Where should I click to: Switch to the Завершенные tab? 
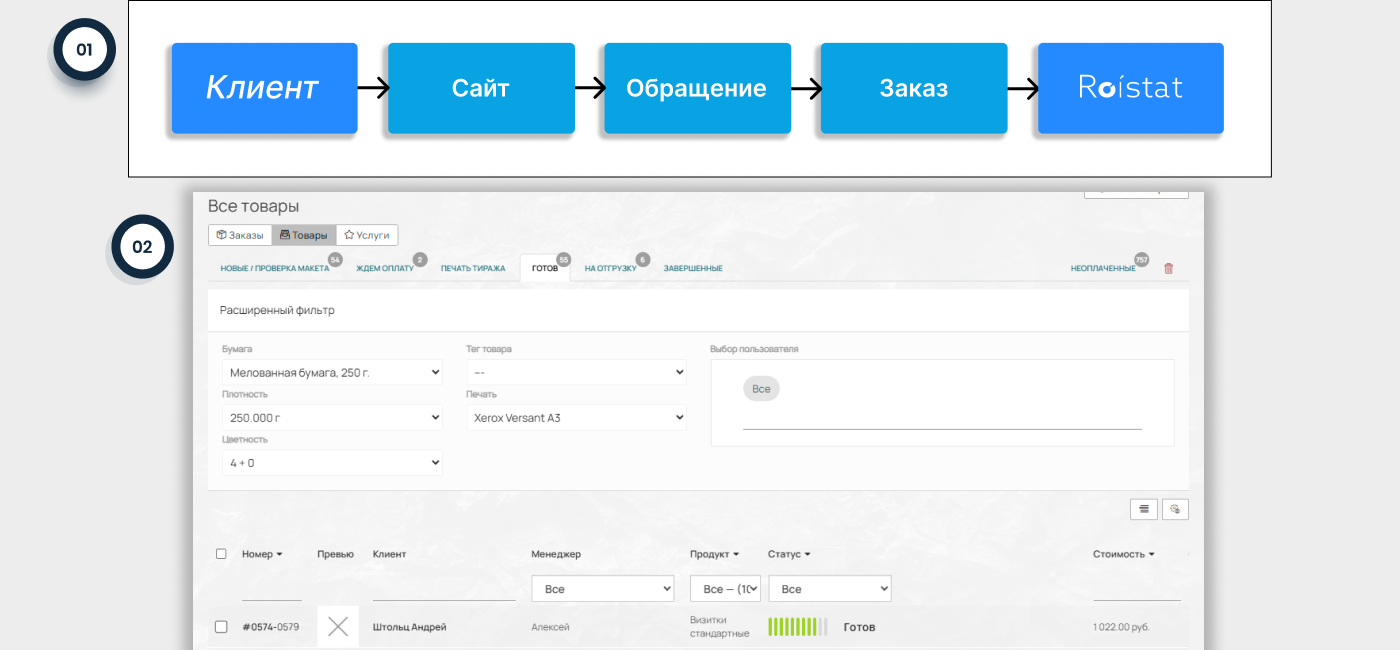(x=693, y=268)
